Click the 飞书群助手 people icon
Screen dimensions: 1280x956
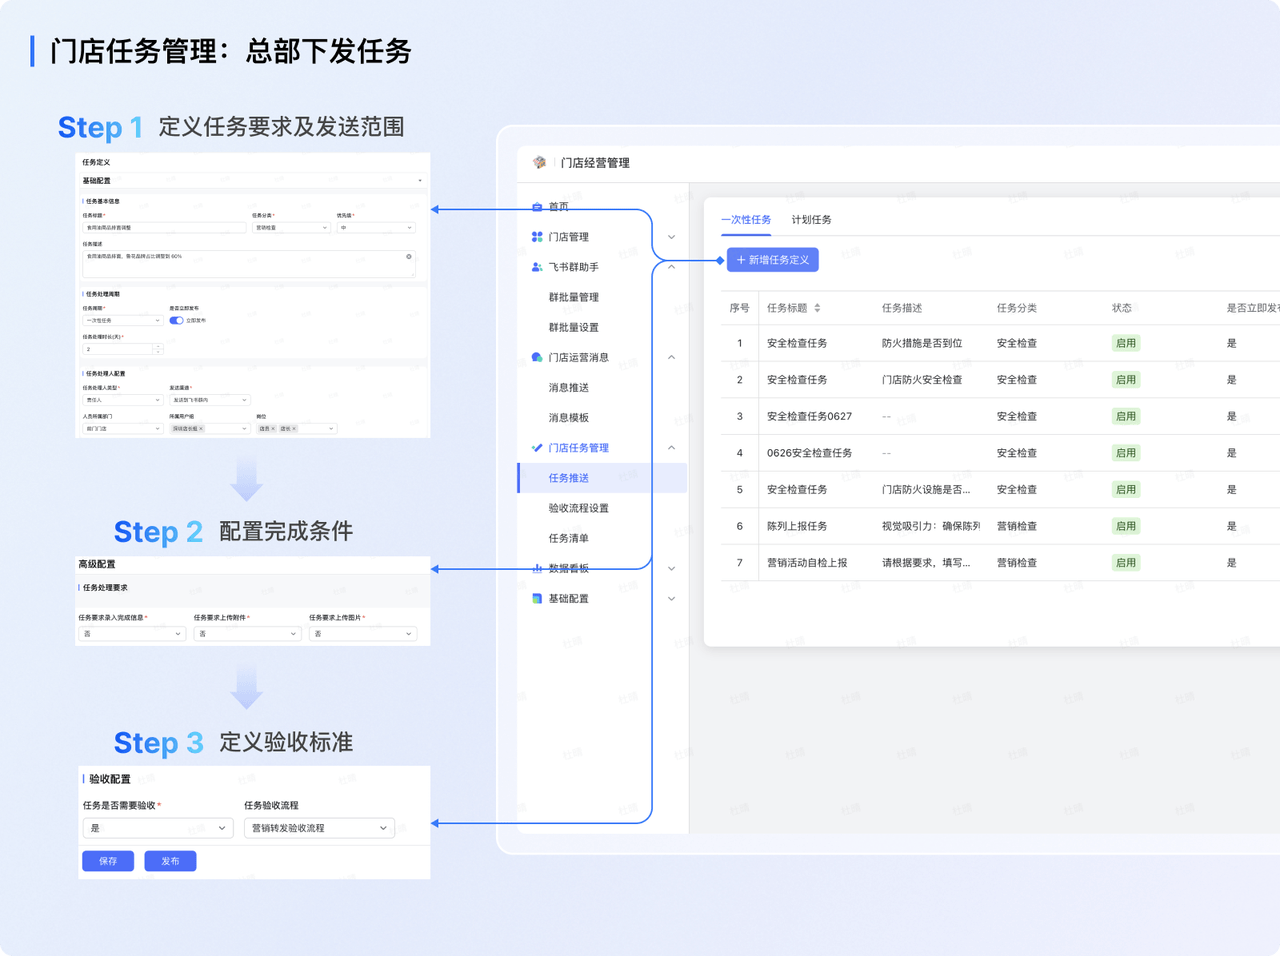click(x=537, y=267)
